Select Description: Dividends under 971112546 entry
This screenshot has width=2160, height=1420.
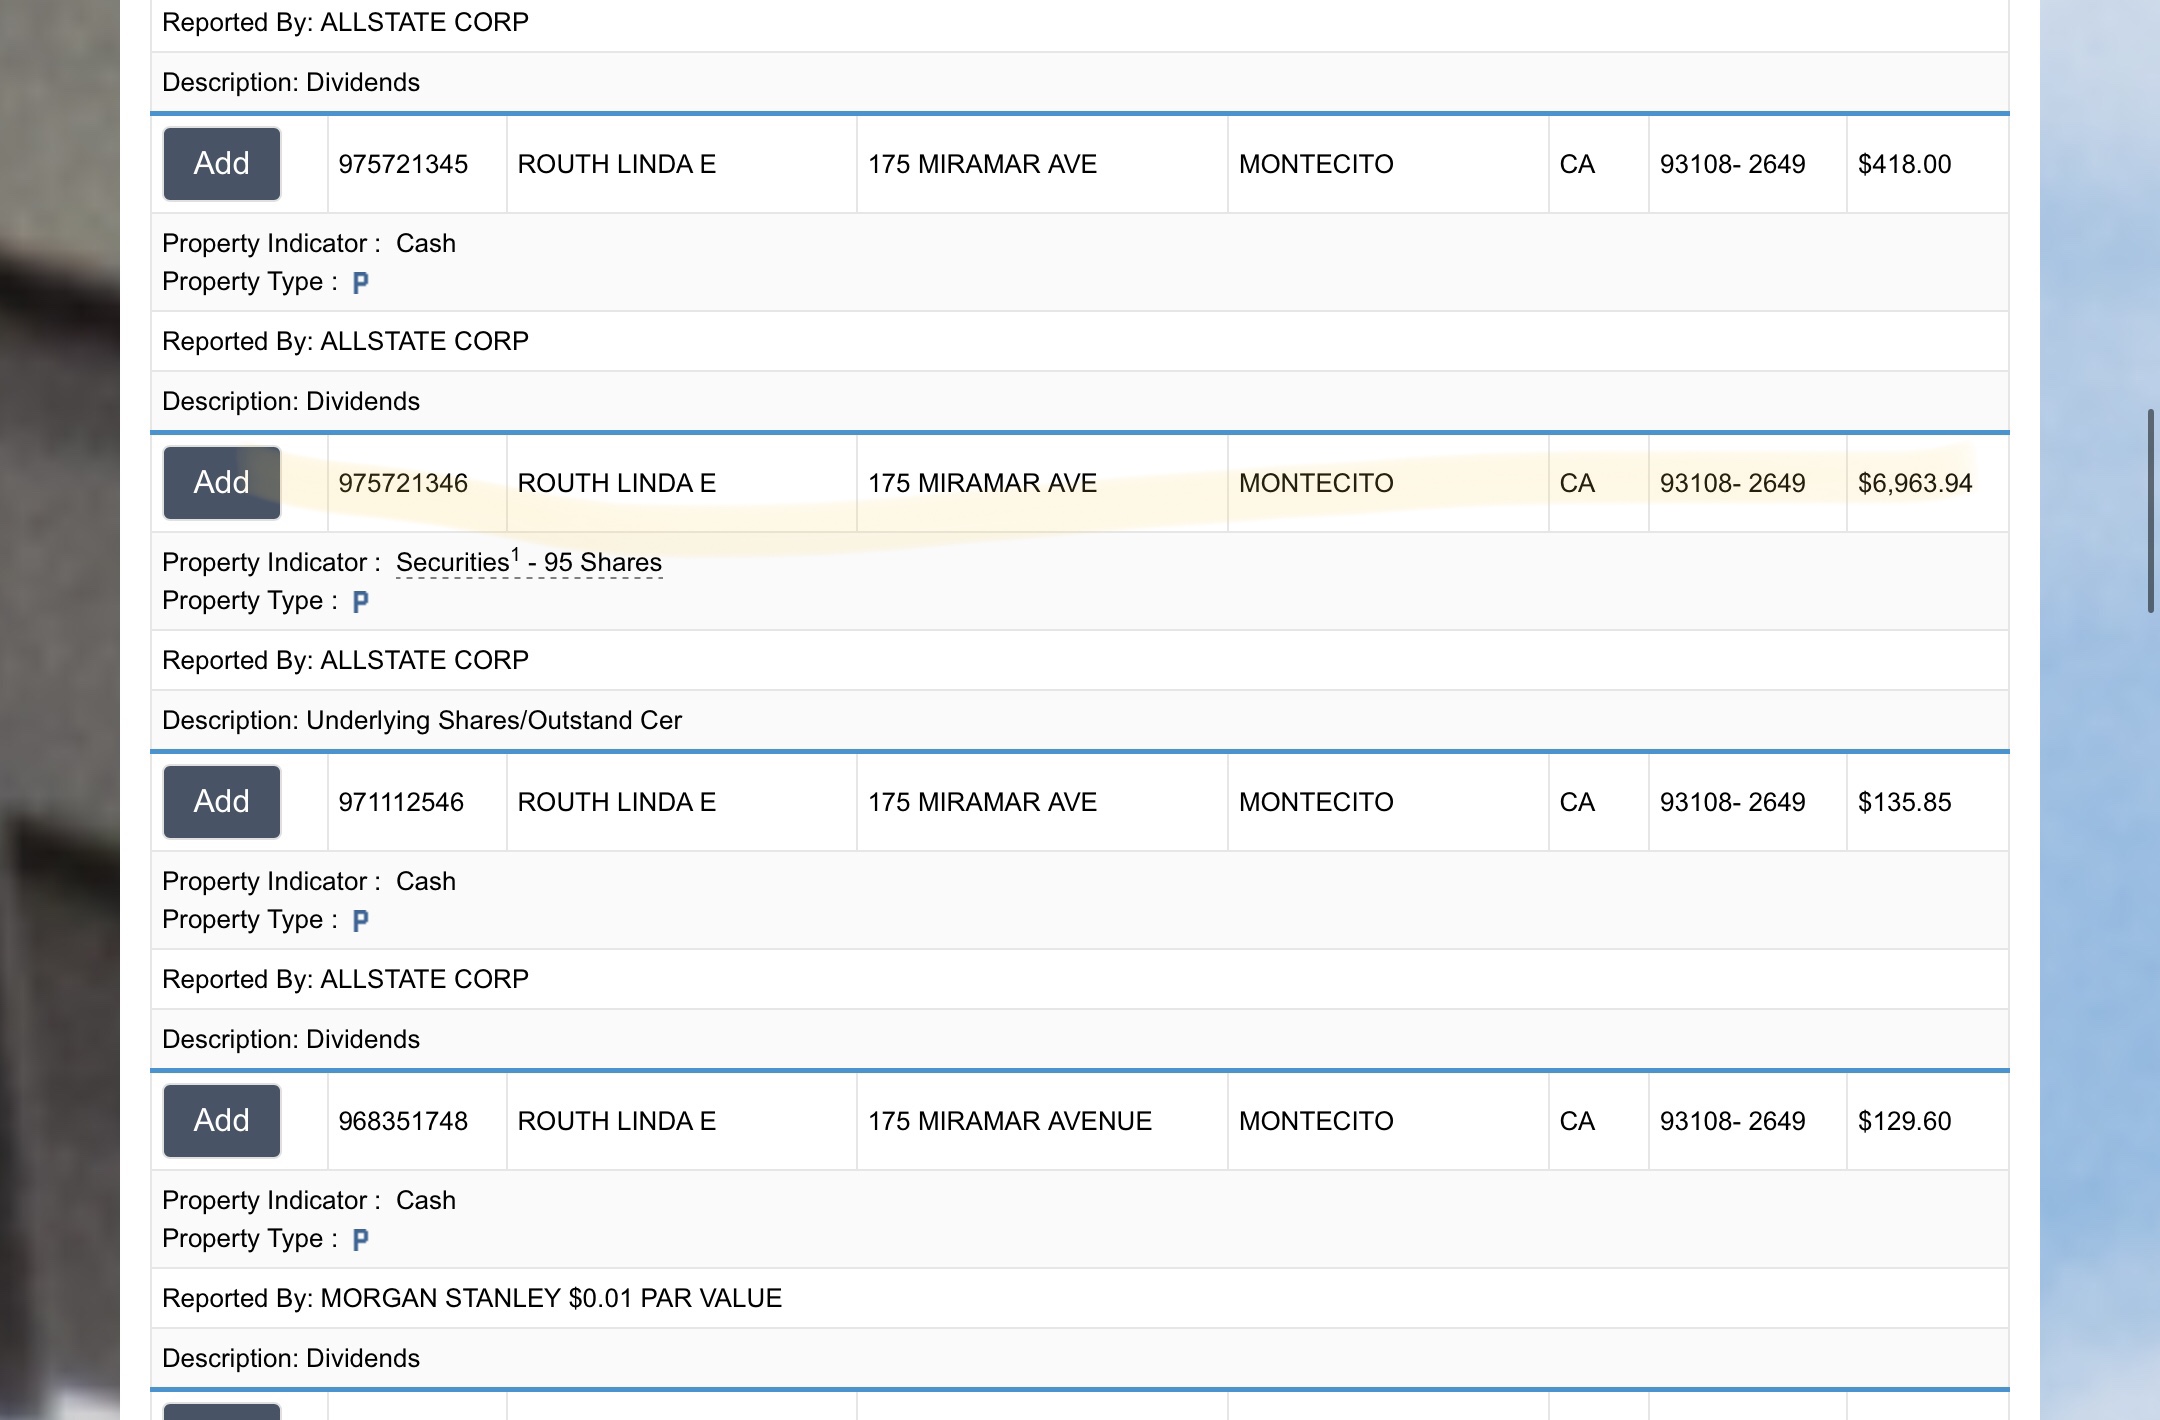291,1039
